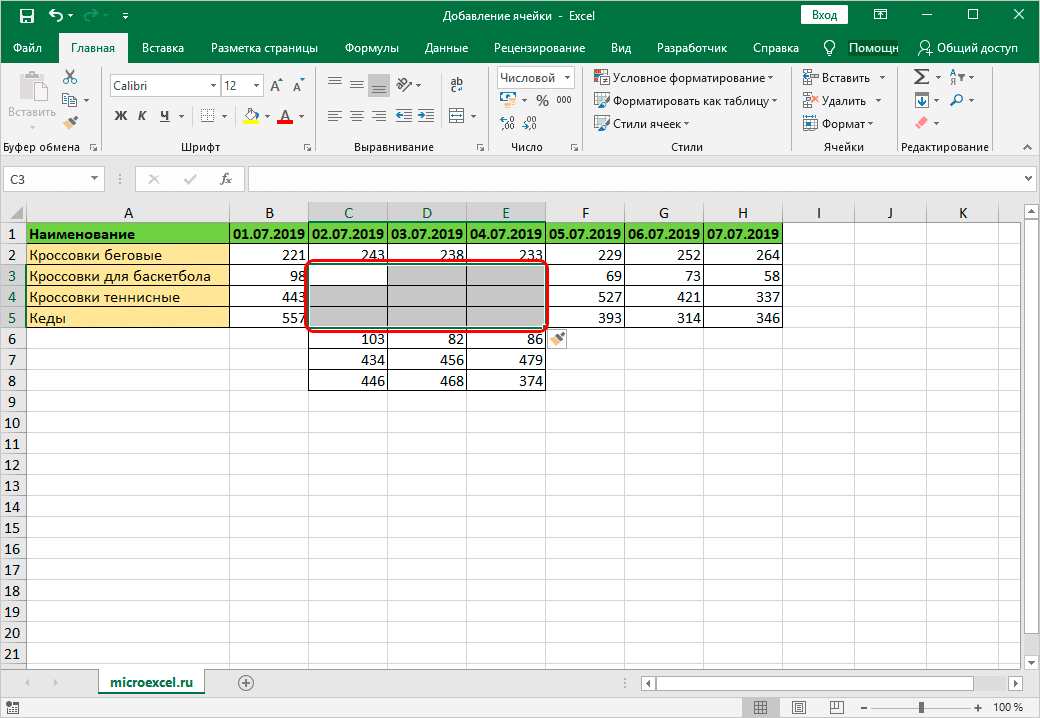The image size is (1040, 718).
Task: Click the Wrap Text icon
Action: (457, 85)
